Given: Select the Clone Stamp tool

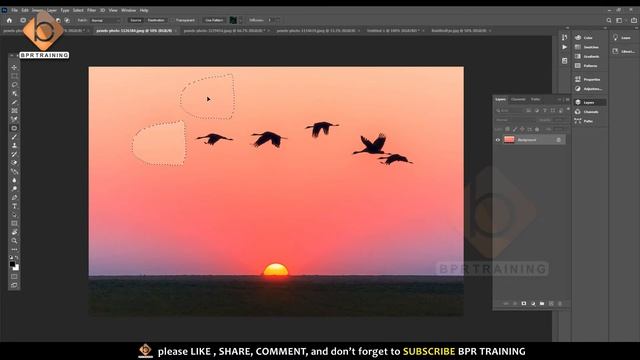Looking at the screenshot, I should click(x=14, y=145).
